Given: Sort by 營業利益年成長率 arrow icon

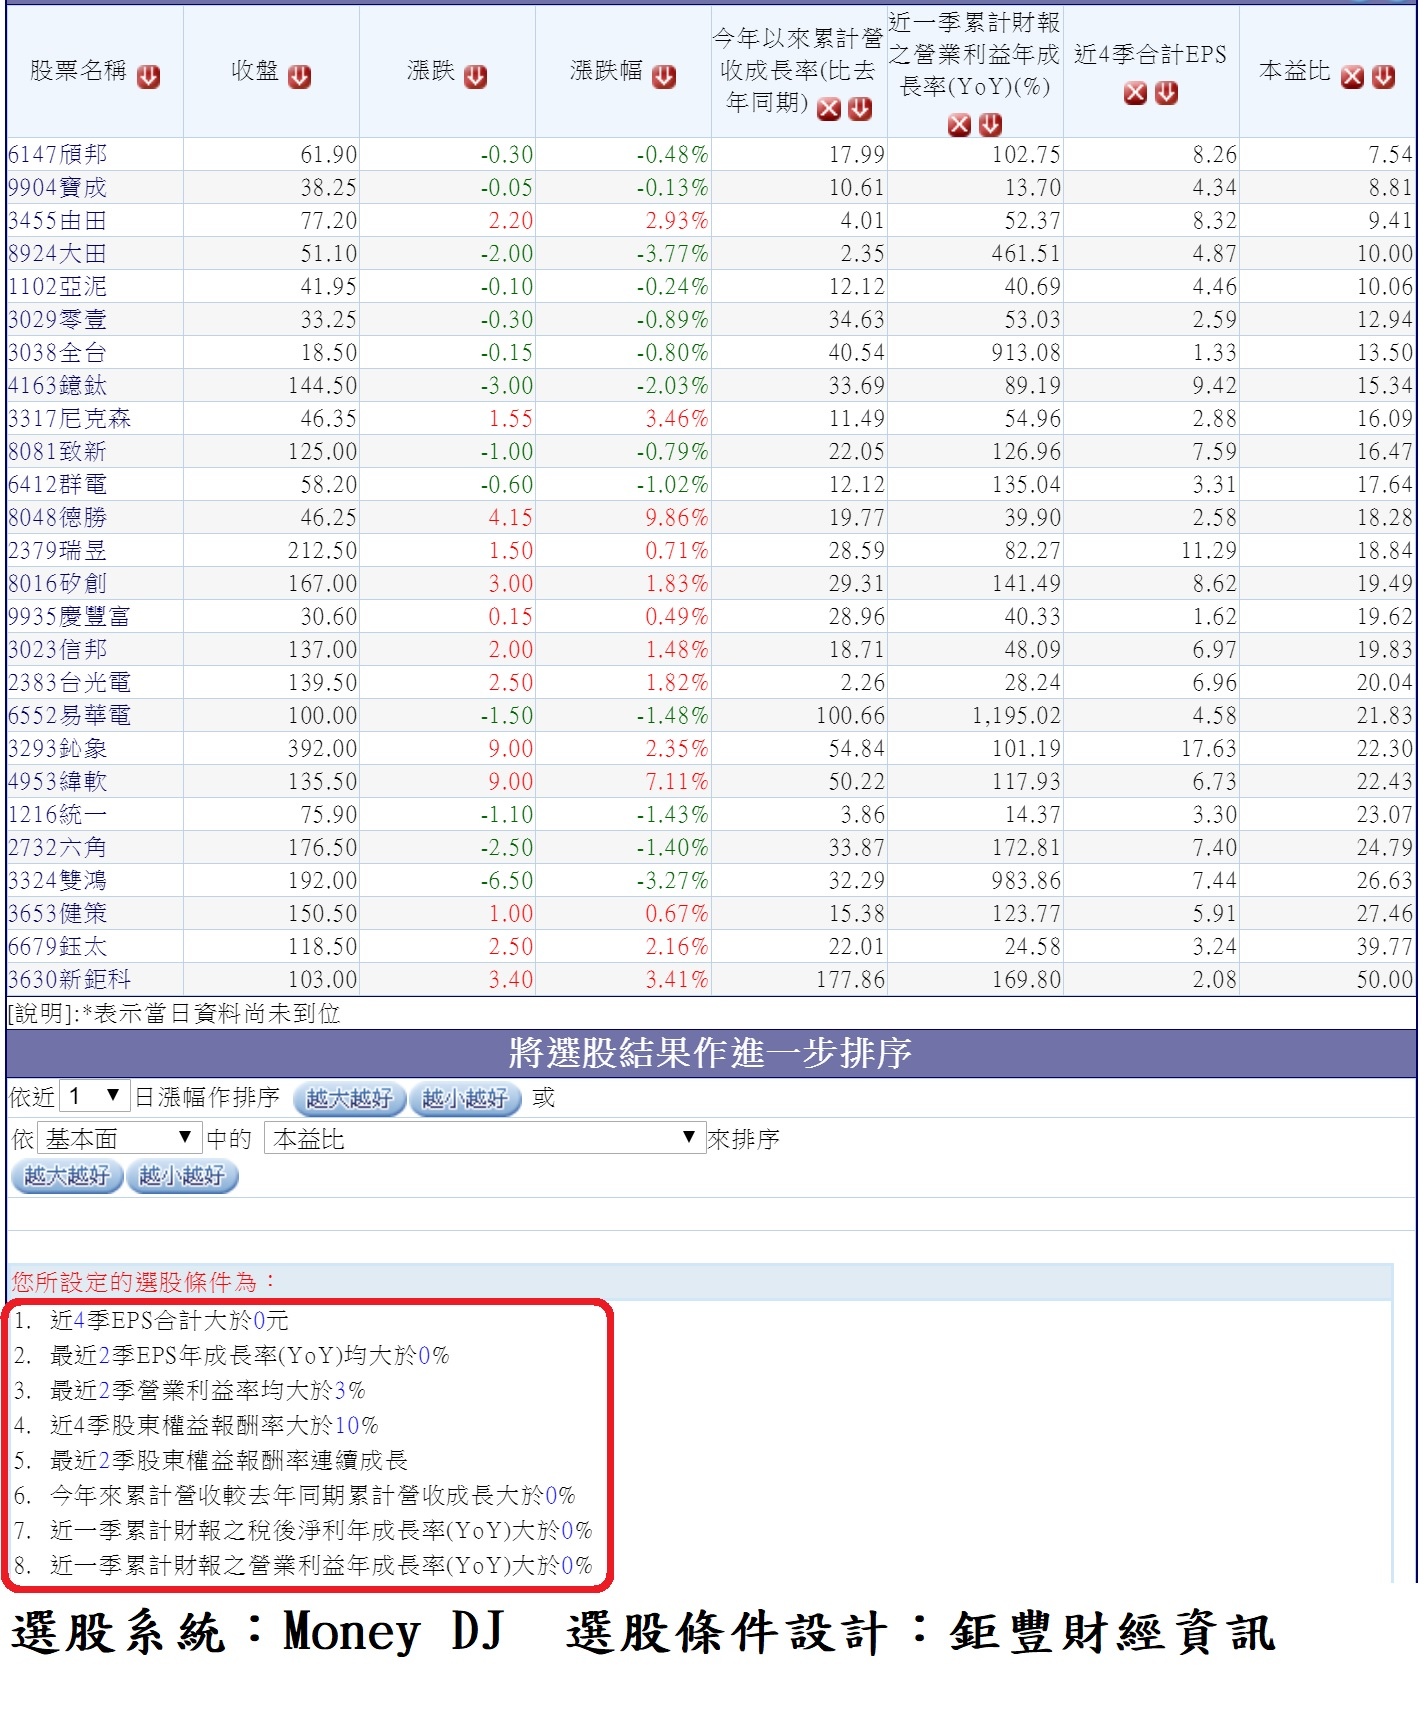Looking at the screenshot, I should pos(991,125).
